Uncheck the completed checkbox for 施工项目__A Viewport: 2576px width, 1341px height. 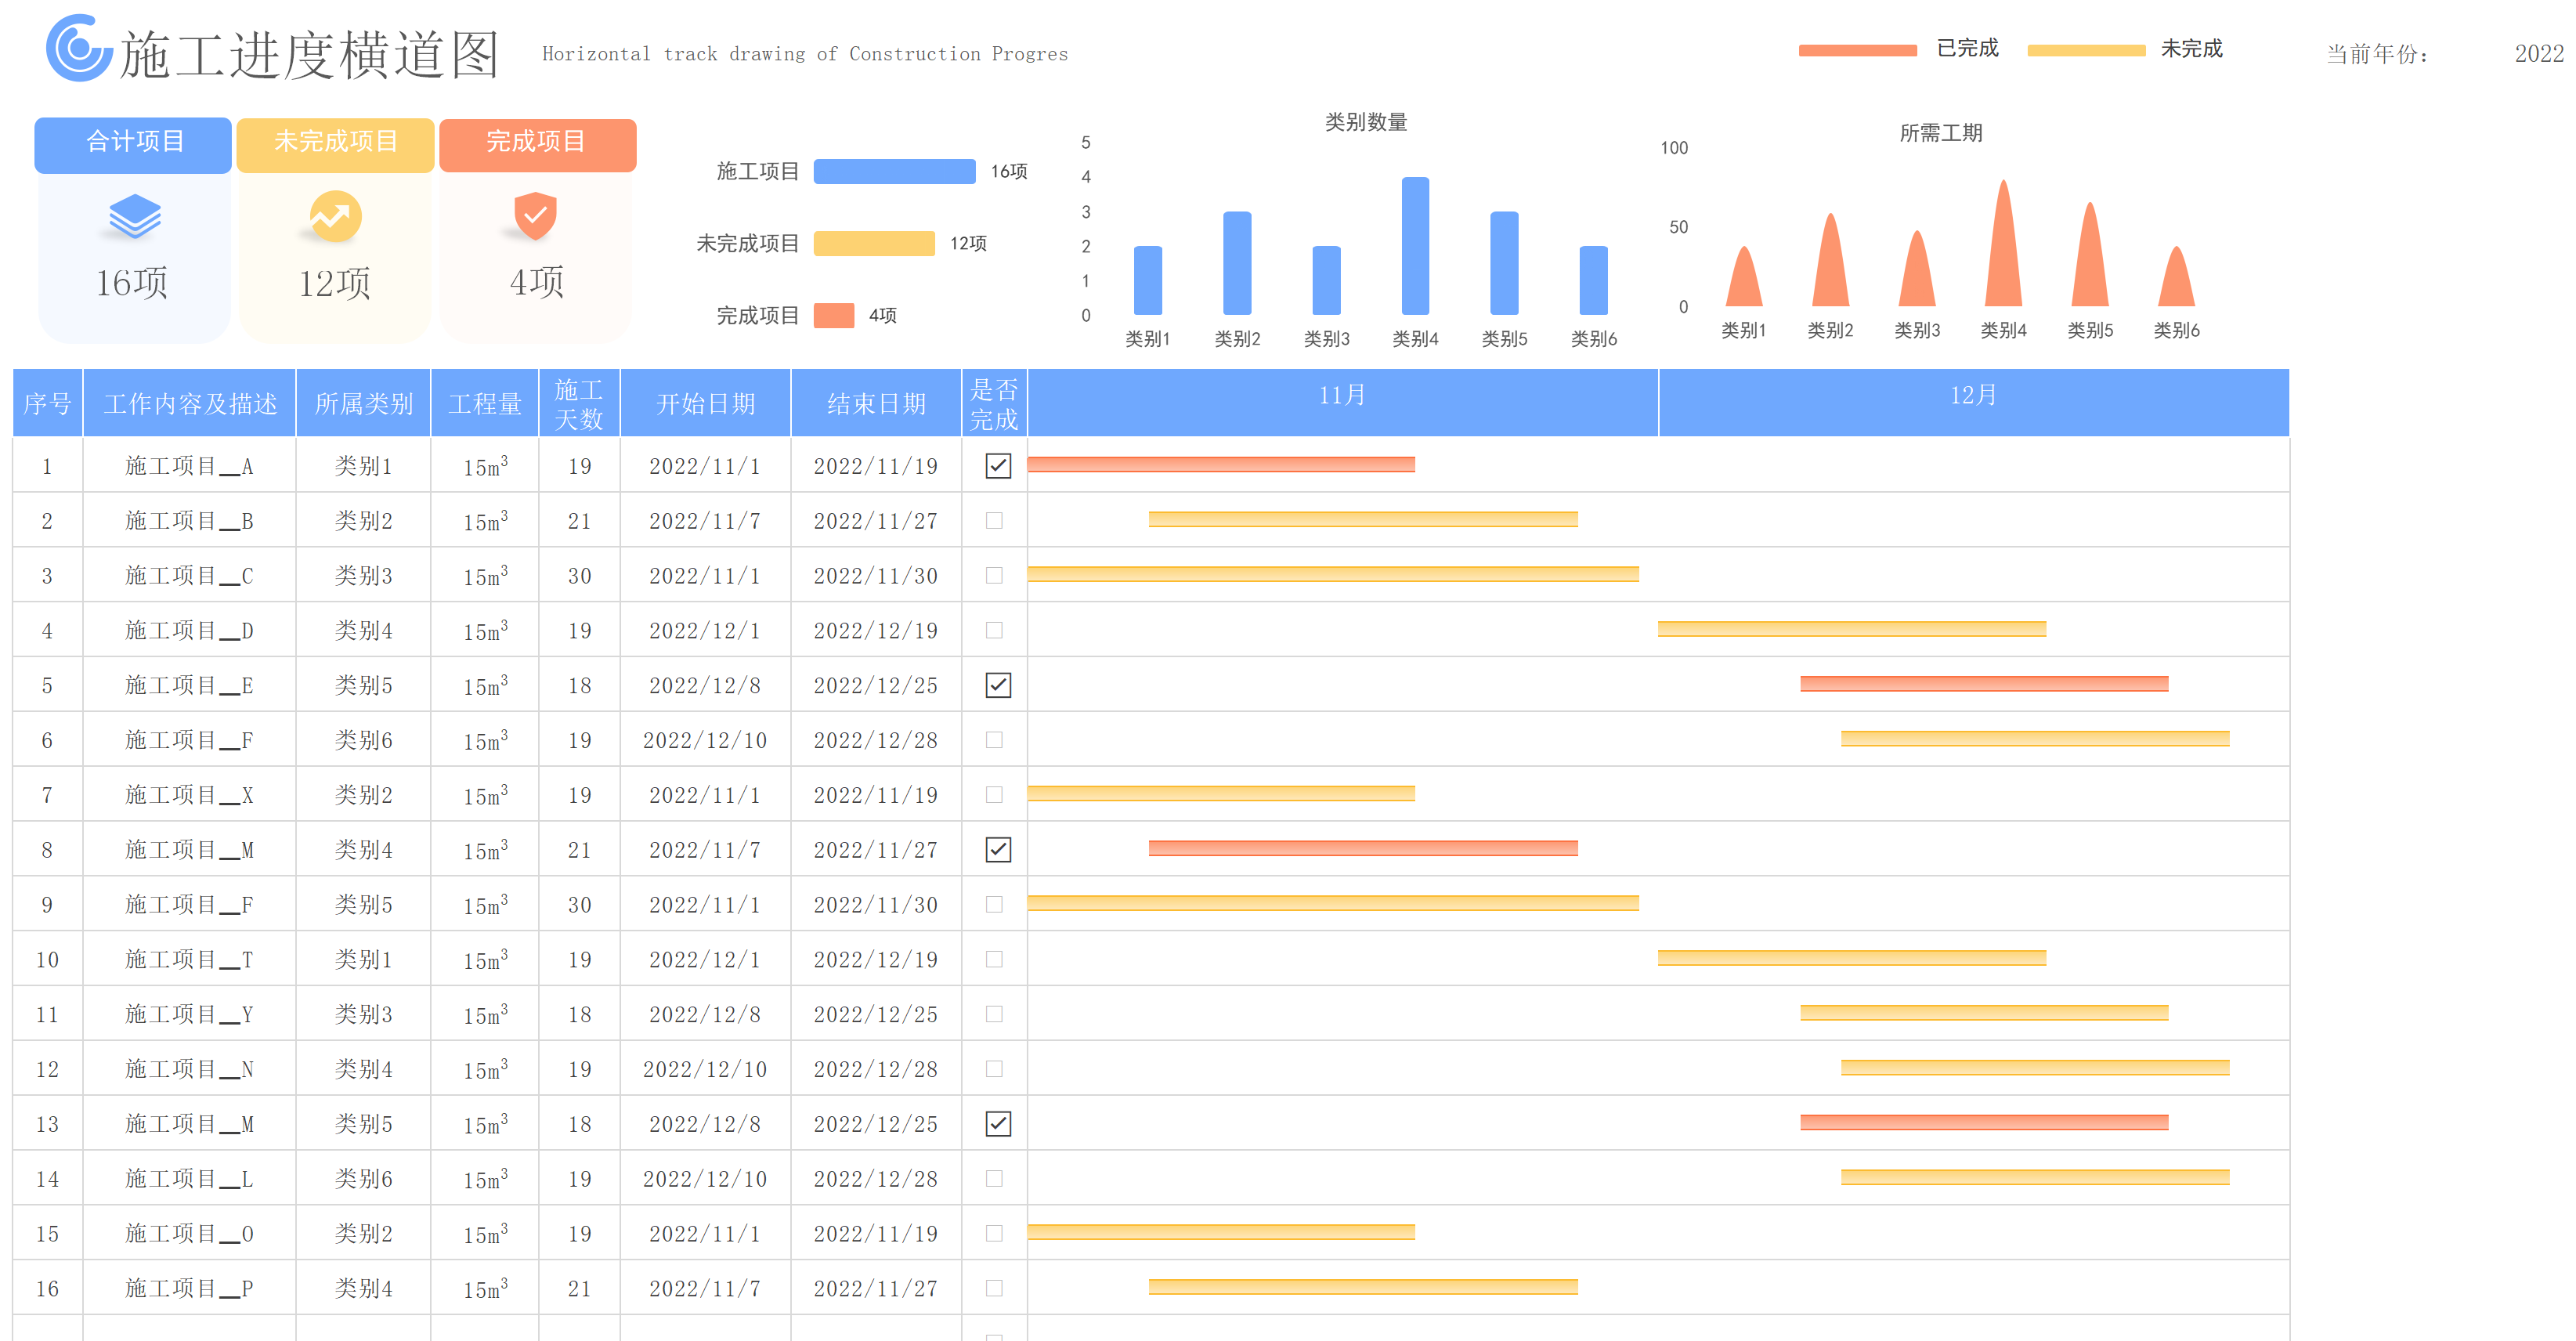tap(997, 466)
